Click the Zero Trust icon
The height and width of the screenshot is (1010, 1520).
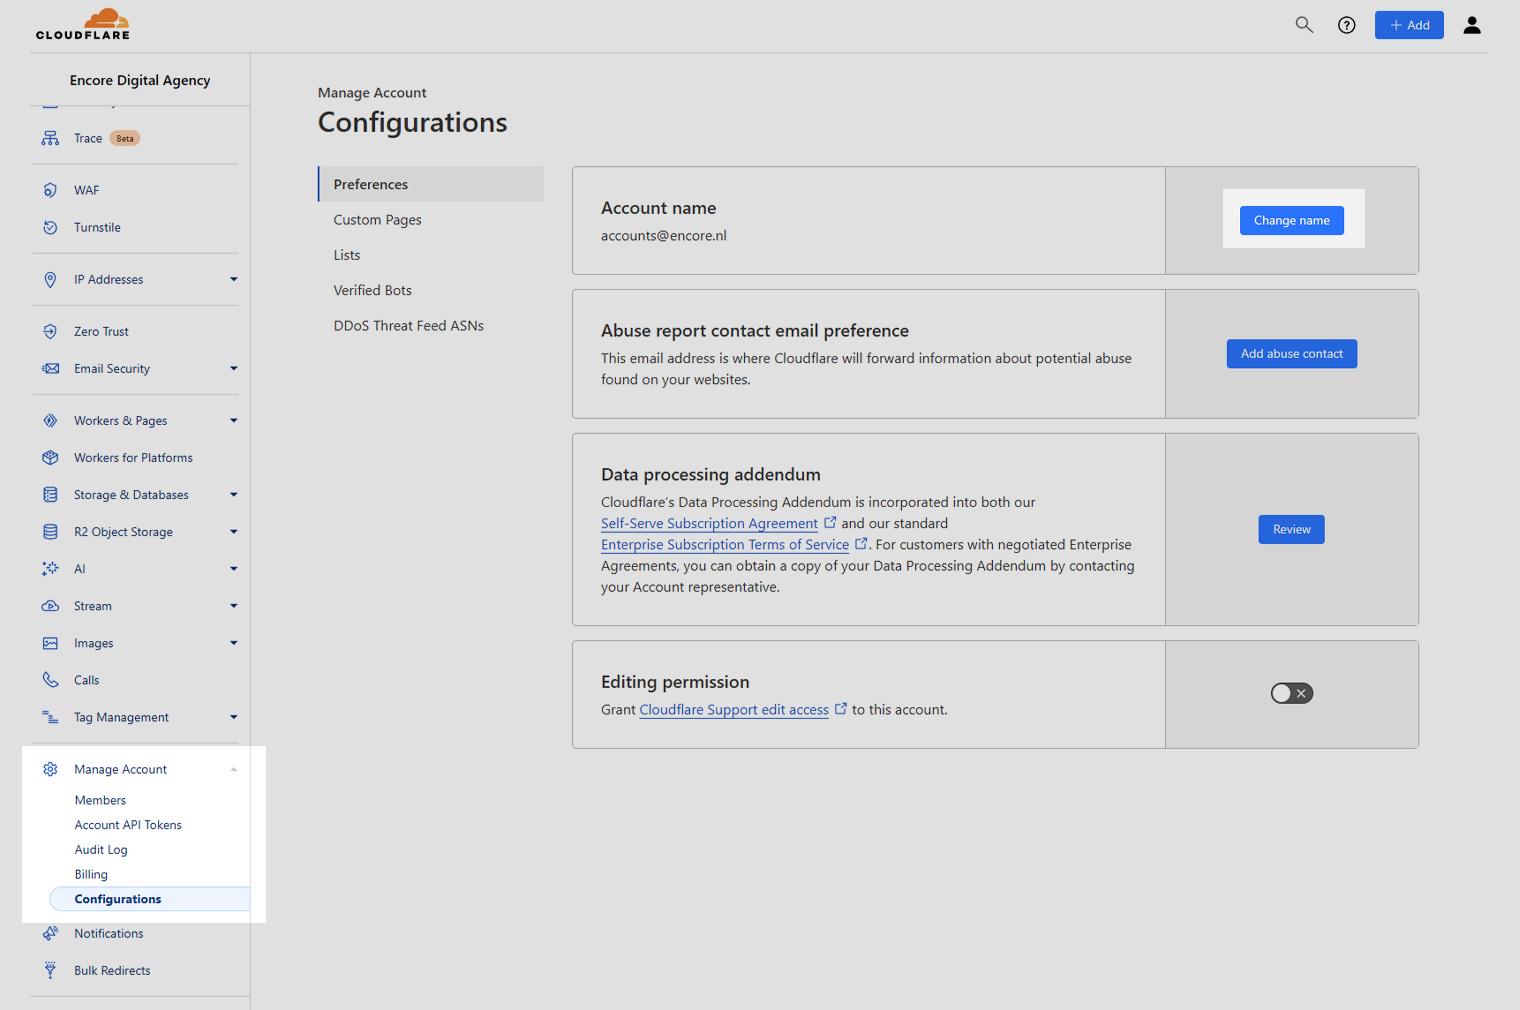[50, 331]
